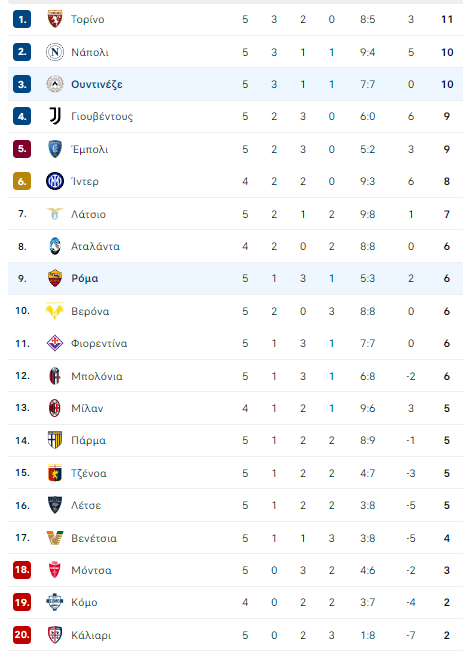Click the blue rank 1 position badge
Image resolution: width=463 pixels, height=653 pixels.
click(x=22, y=19)
